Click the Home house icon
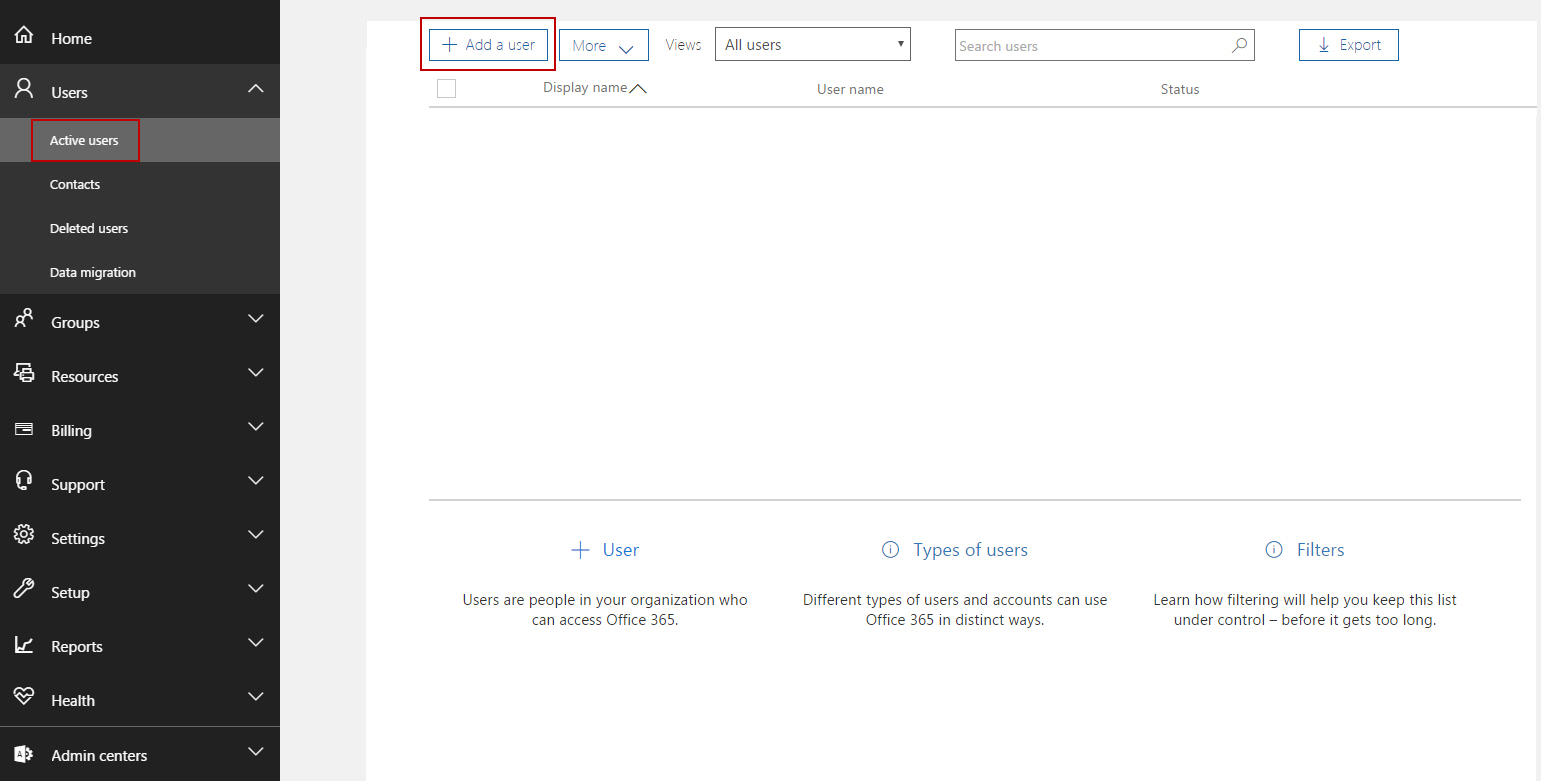 [24, 37]
